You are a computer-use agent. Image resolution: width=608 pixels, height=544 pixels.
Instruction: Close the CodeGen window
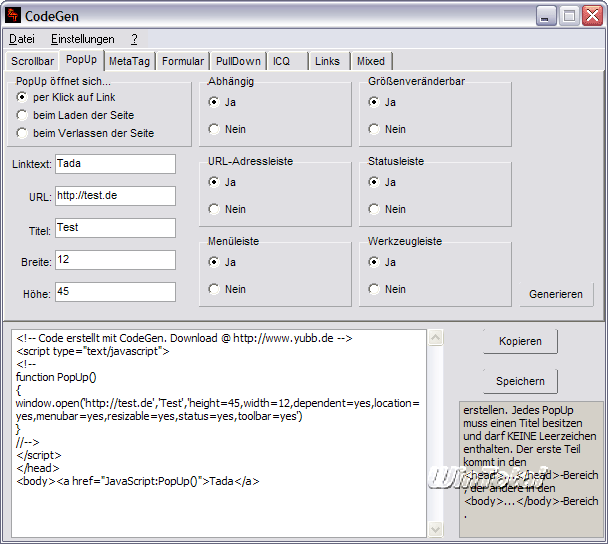[592, 16]
